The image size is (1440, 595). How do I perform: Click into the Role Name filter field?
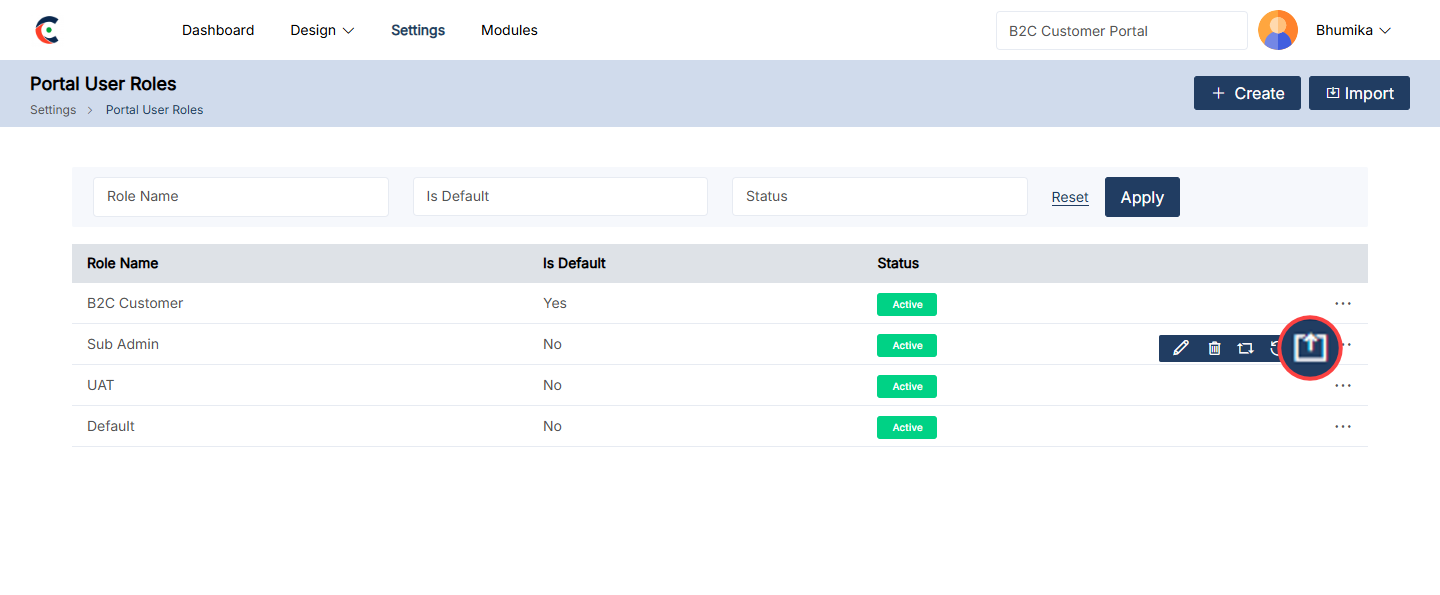[241, 197]
